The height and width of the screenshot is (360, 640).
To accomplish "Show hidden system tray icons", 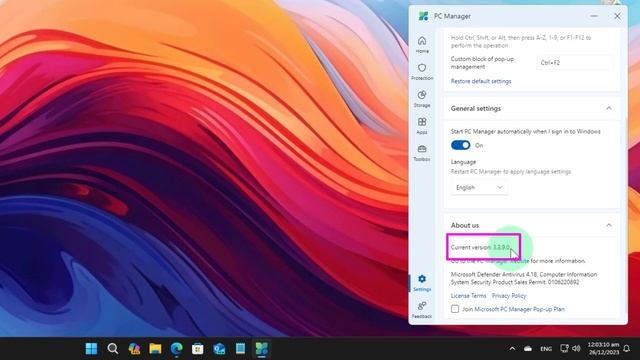I will (512, 349).
